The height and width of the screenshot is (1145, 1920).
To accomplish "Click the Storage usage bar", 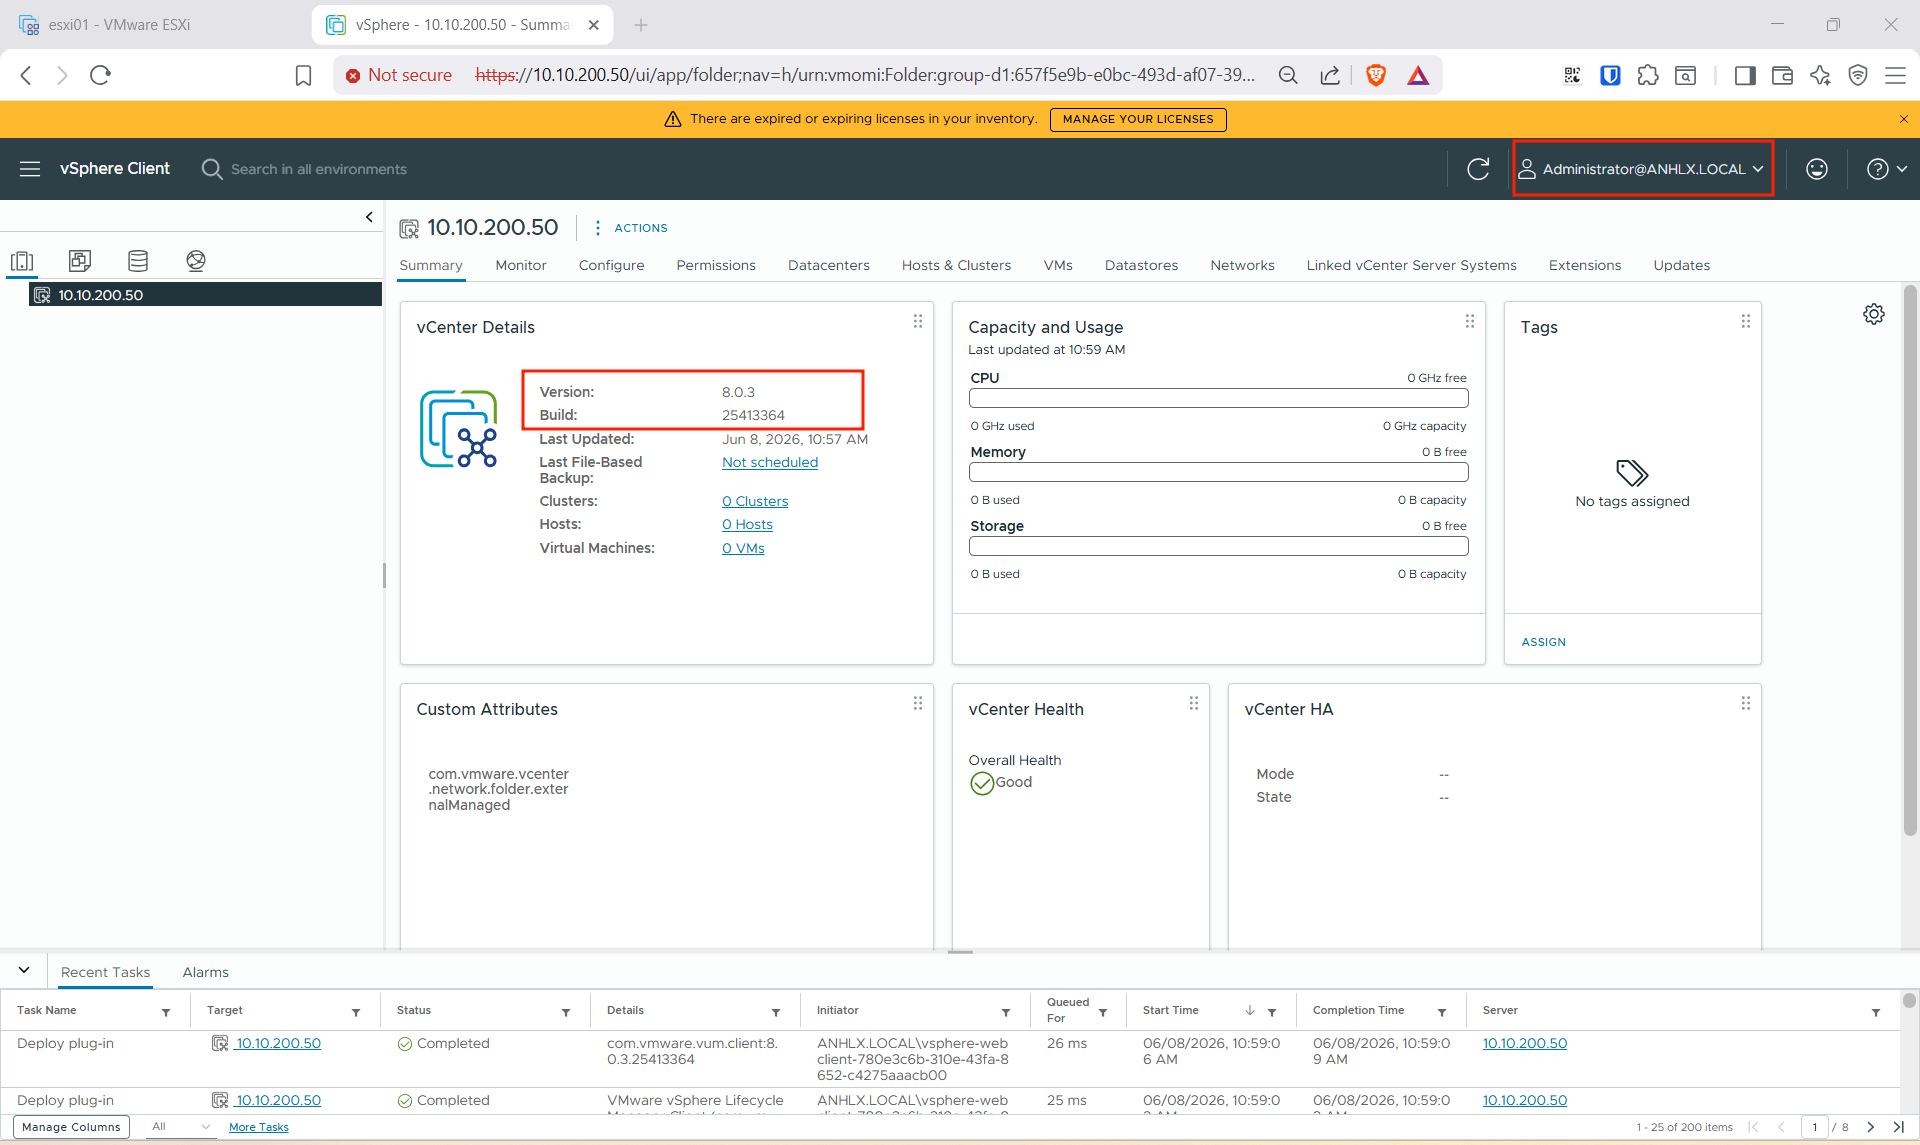I will pyautogui.click(x=1218, y=546).
